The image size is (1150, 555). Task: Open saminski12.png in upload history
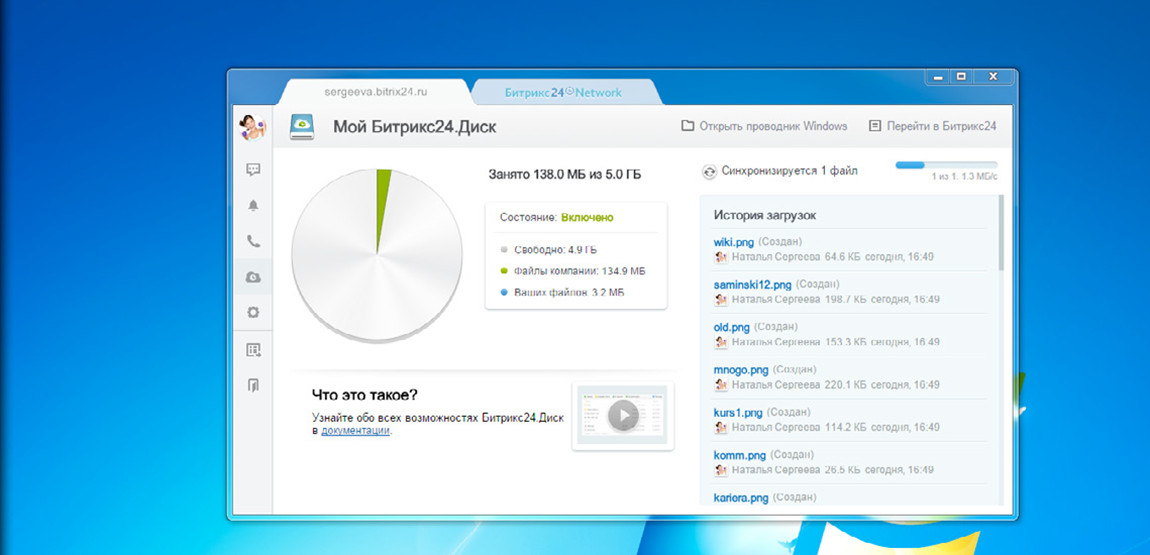pyautogui.click(x=752, y=285)
